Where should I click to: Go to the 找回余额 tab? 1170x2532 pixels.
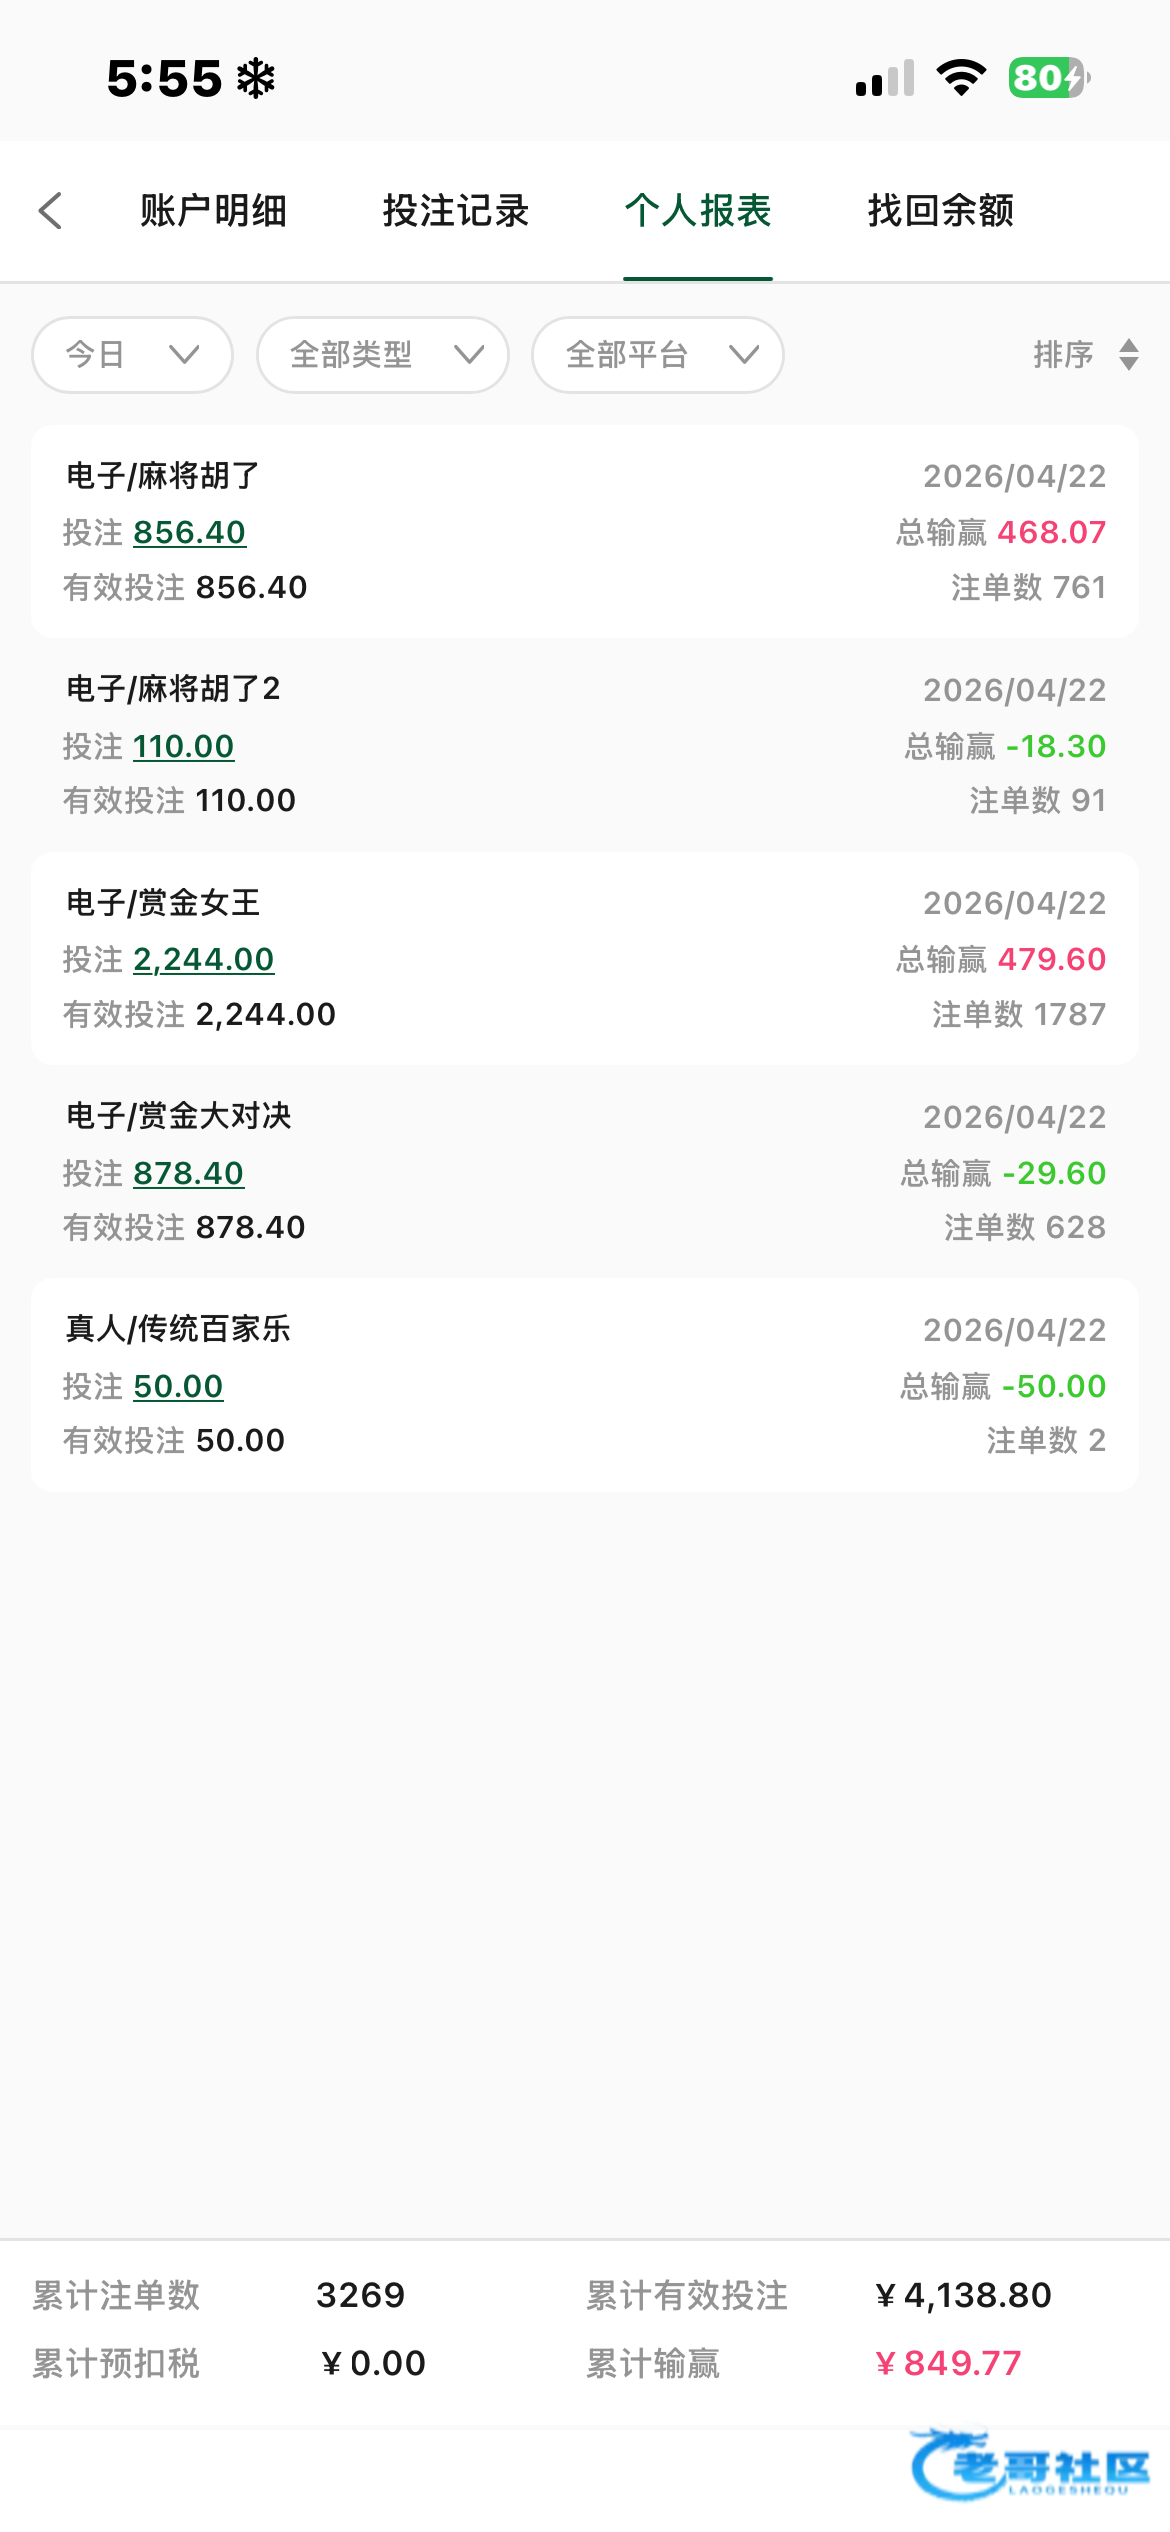(941, 211)
